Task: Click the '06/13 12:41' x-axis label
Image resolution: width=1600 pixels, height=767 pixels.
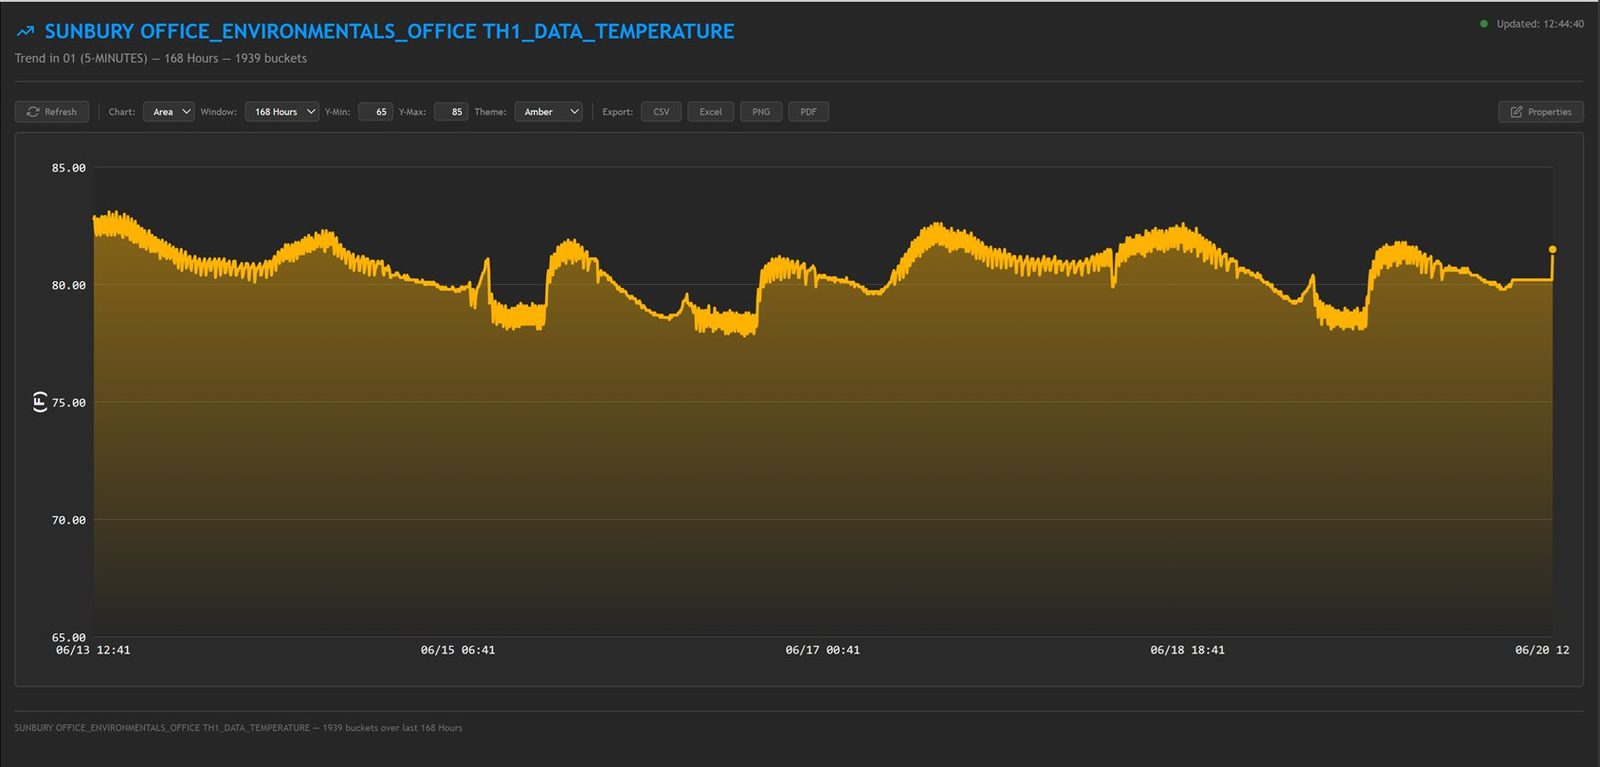Action: 93,650
